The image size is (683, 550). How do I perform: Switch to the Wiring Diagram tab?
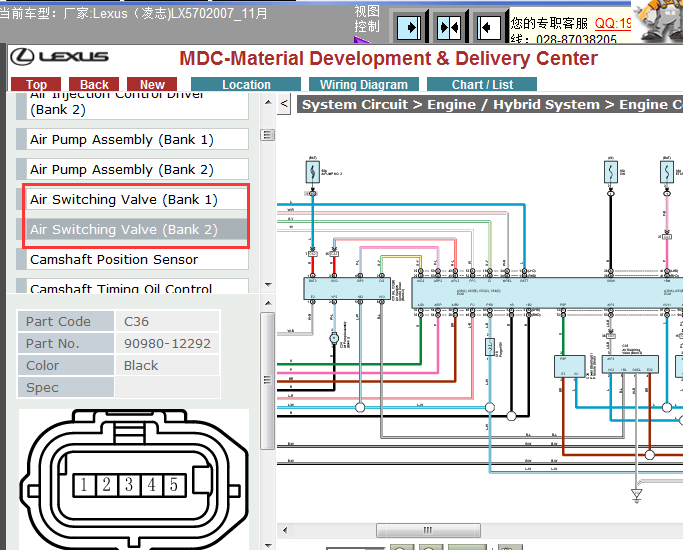point(364,84)
